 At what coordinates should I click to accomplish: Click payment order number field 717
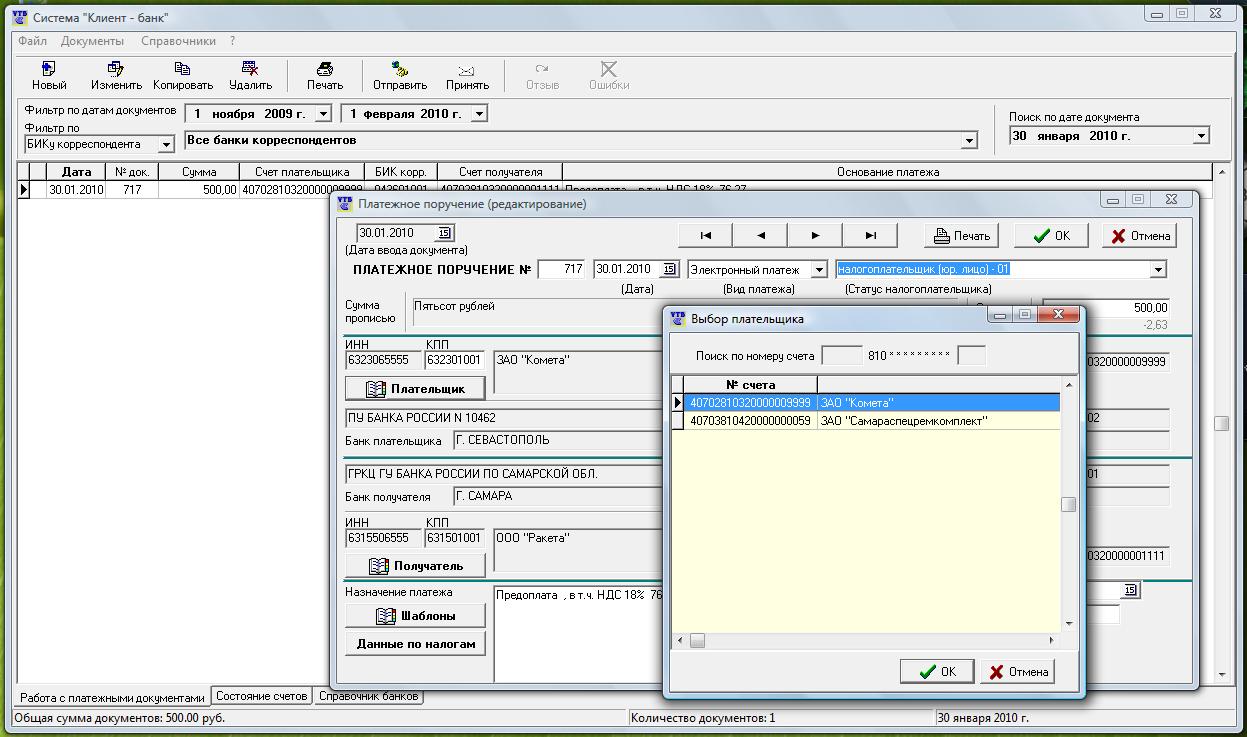[561, 269]
